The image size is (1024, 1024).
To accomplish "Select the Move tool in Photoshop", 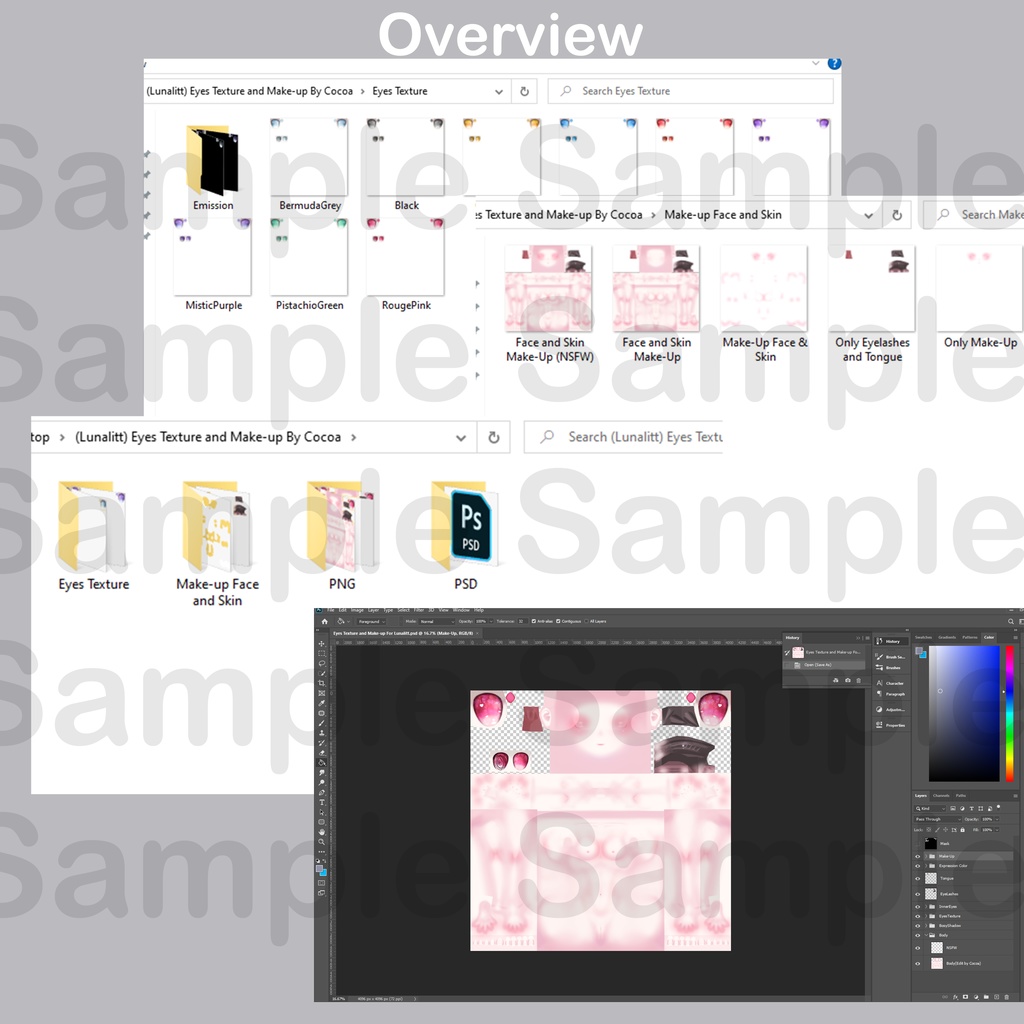I will pos(321,643).
